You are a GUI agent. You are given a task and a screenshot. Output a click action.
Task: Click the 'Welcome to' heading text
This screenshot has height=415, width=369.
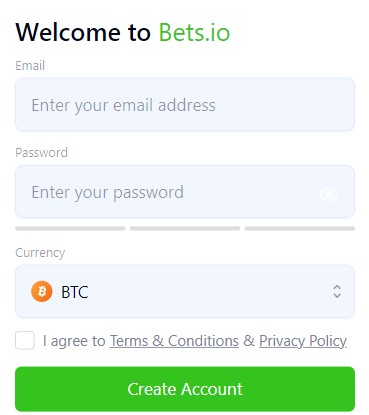tap(83, 32)
